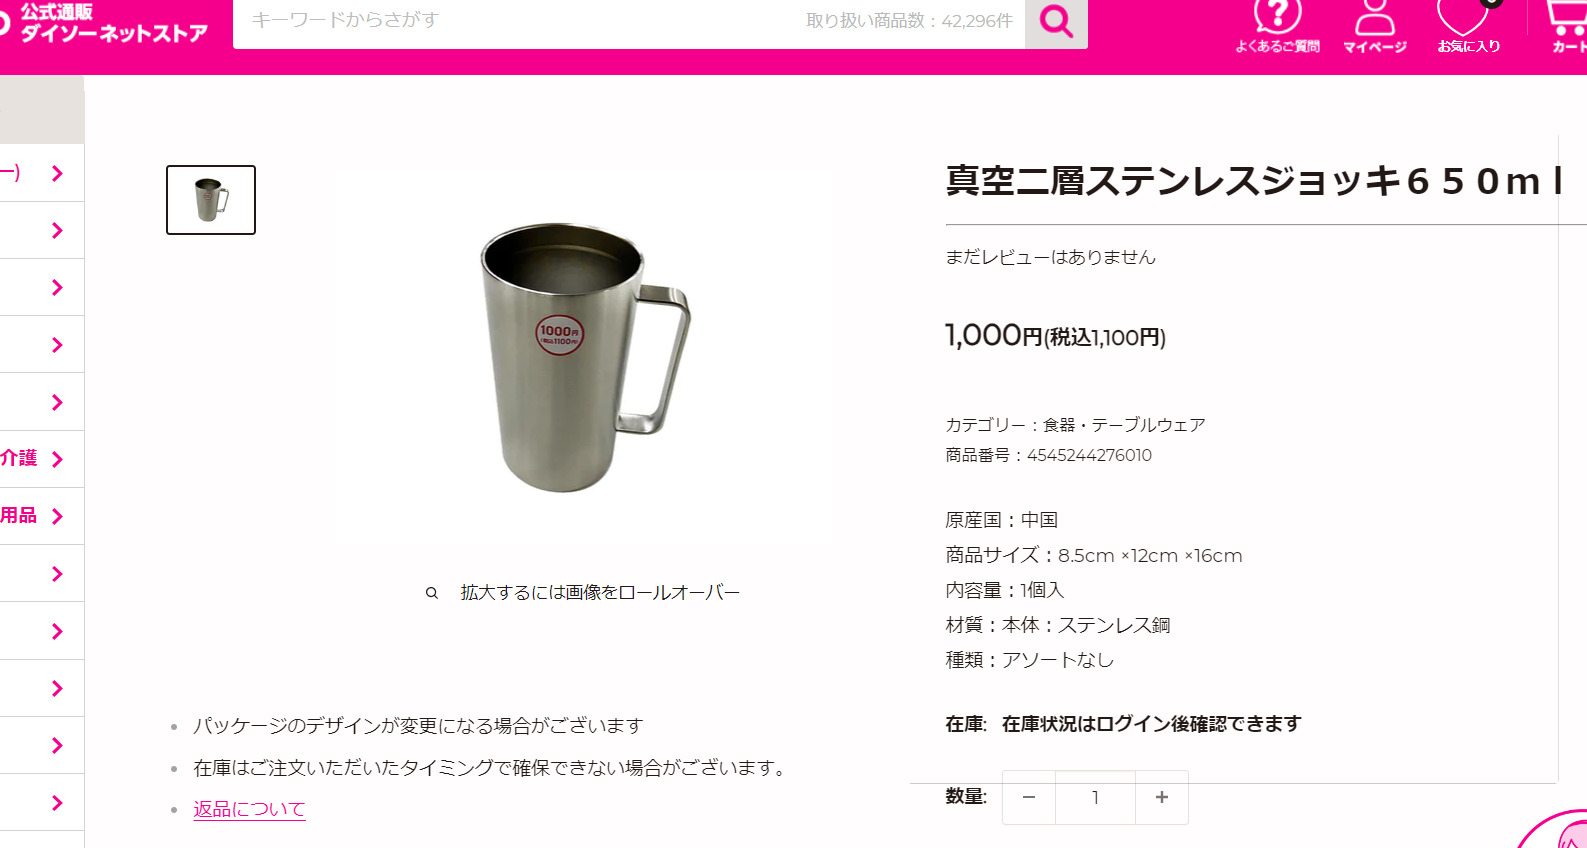
Task: Open the お気に入り heart icon
Action: click(x=1468, y=26)
